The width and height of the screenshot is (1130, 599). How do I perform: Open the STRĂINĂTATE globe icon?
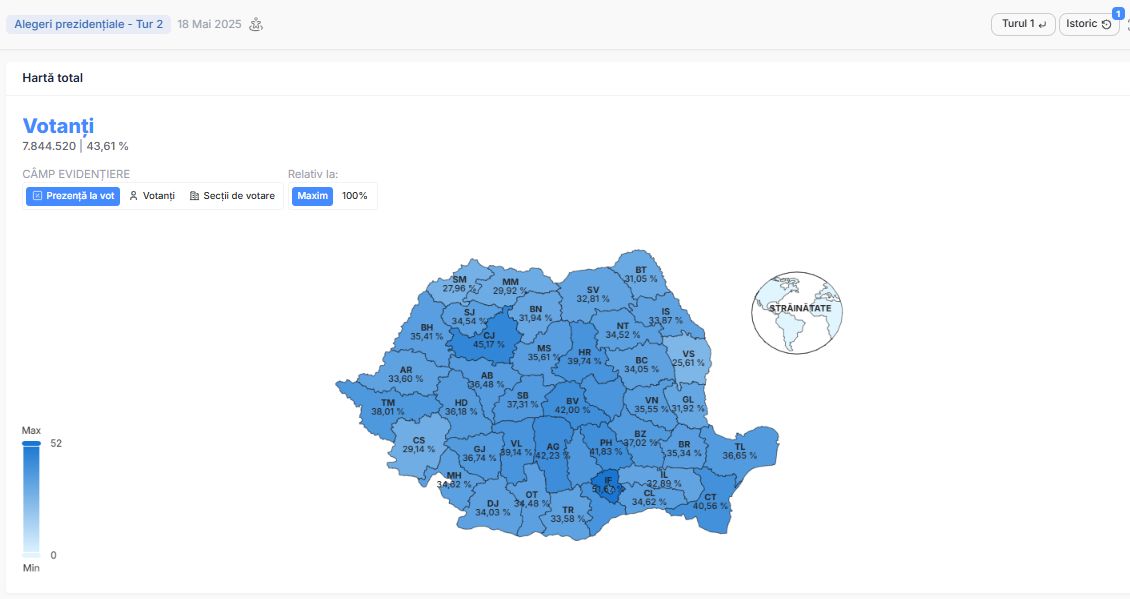coord(796,312)
